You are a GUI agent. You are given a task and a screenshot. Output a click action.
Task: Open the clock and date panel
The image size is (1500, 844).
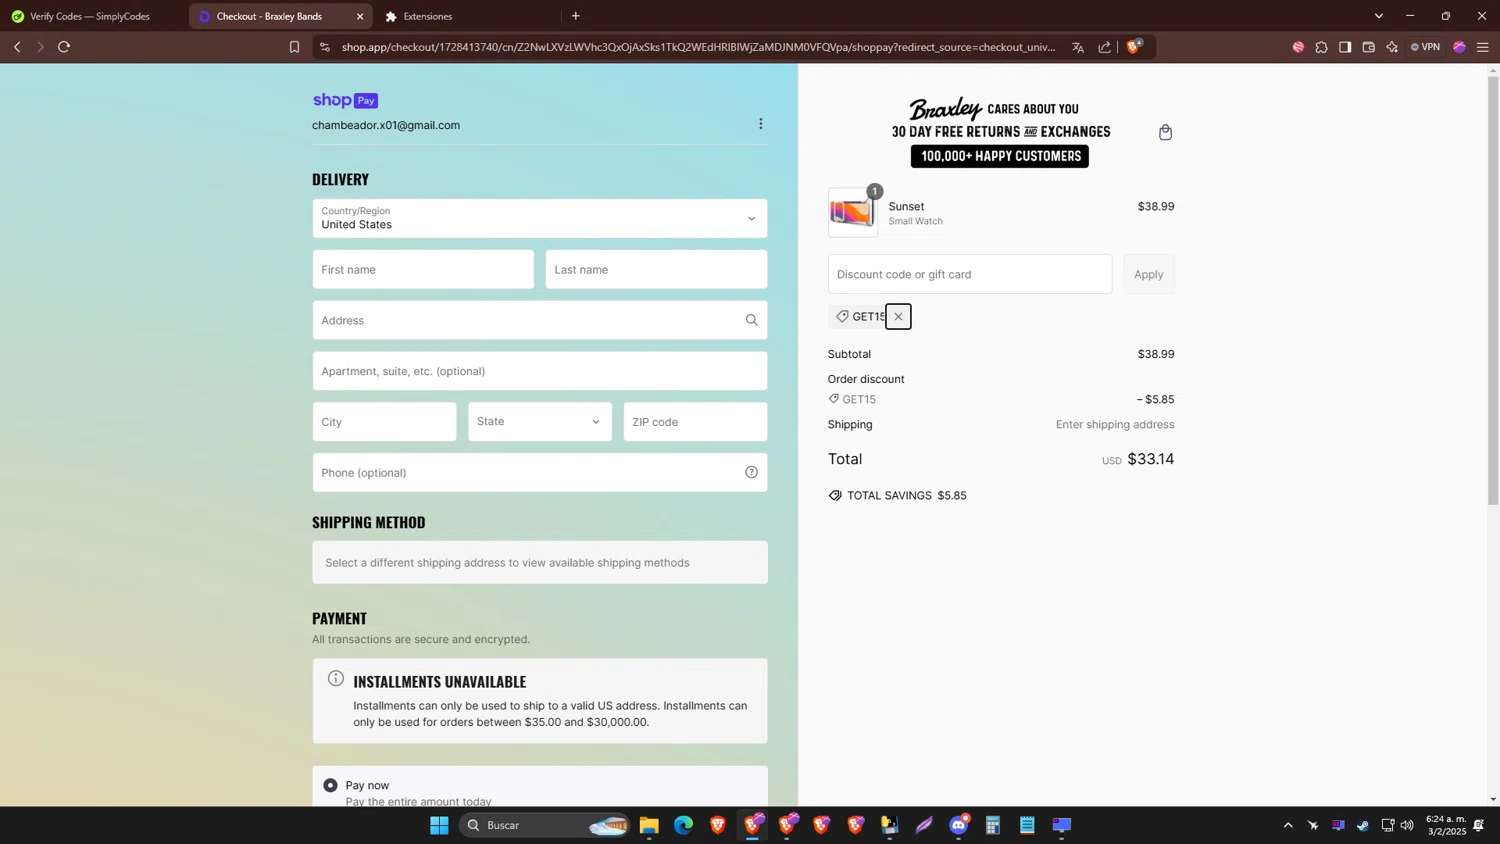[1446, 825]
